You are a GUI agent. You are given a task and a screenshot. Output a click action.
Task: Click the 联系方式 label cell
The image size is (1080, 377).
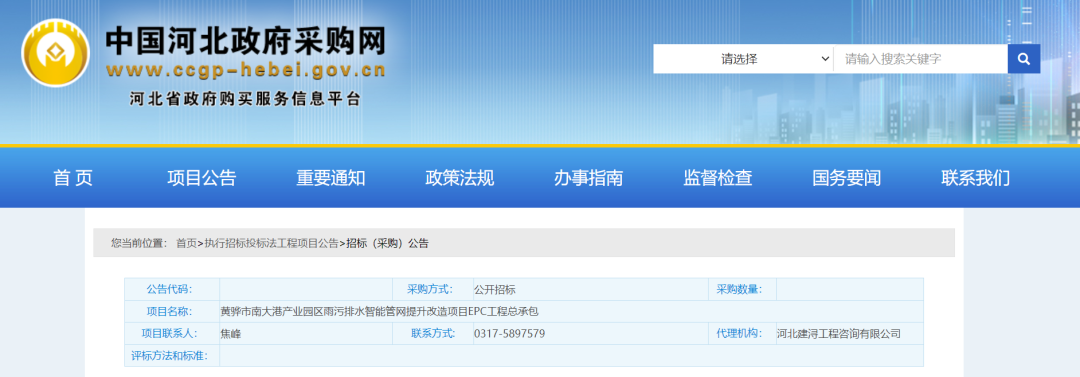click(x=432, y=334)
